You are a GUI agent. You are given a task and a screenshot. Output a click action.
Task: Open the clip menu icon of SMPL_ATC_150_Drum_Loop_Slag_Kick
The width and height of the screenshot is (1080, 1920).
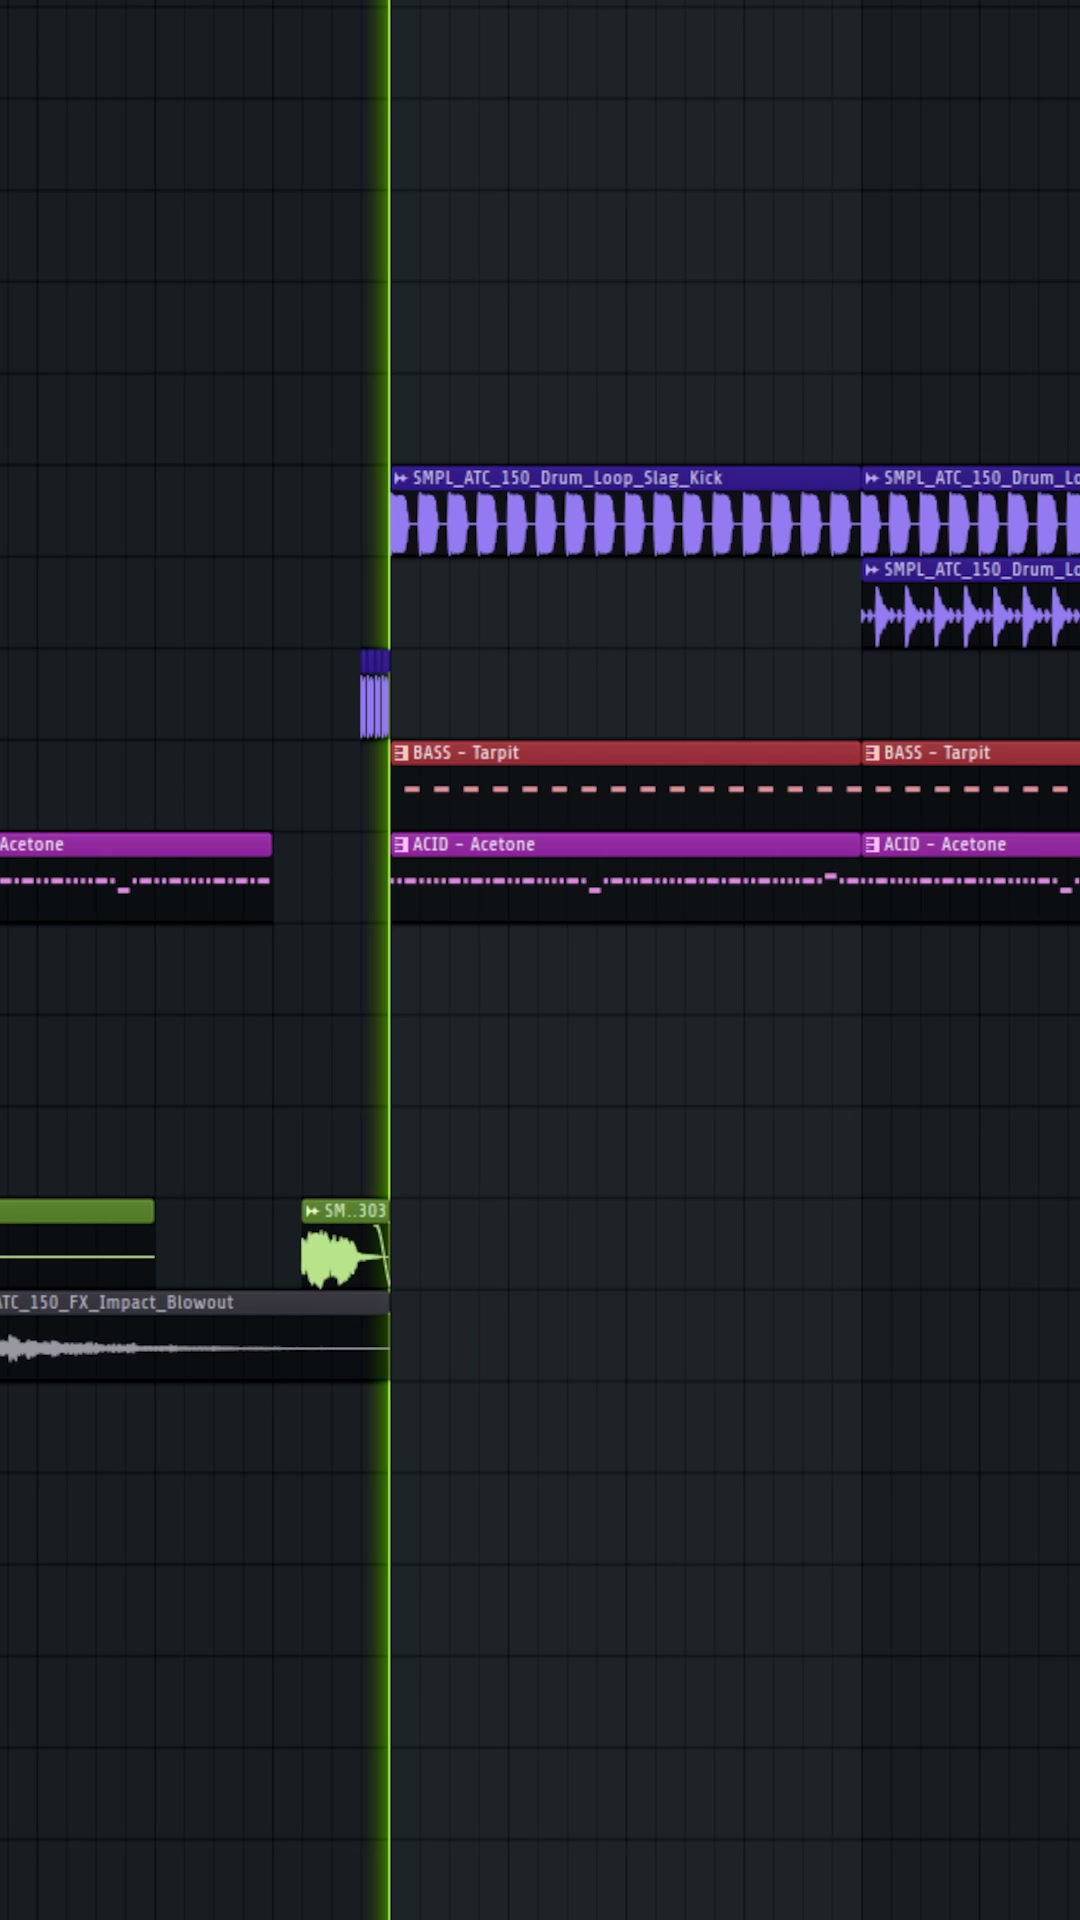tap(401, 478)
